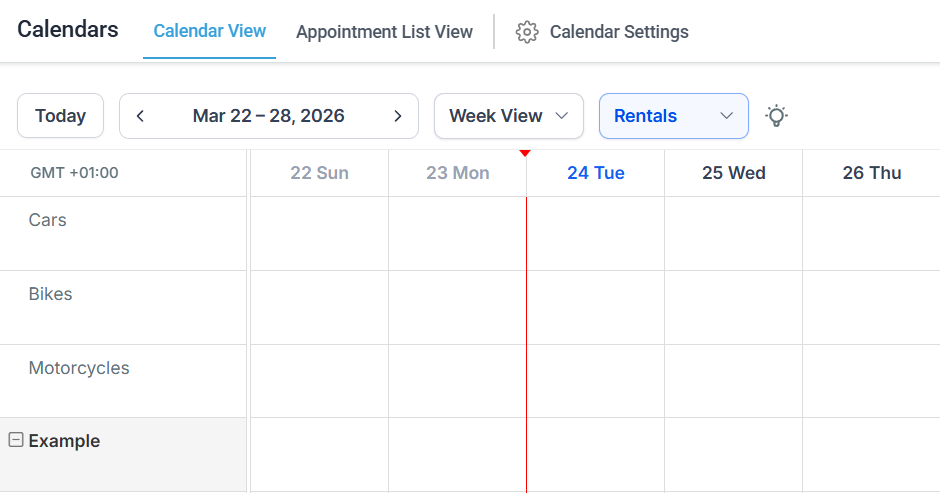
Task: Click the red current-time marker triangle
Action: [x=525, y=153]
